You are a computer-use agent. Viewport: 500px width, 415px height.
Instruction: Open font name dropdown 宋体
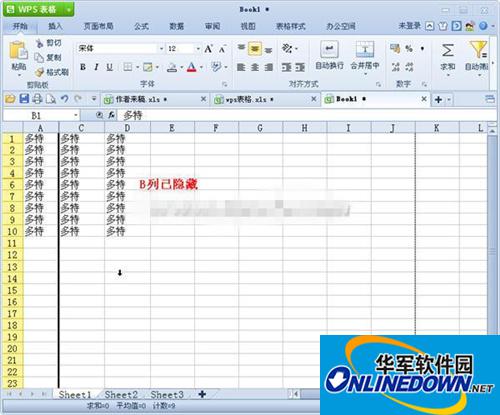pyautogui.click(x=161, y=49)
